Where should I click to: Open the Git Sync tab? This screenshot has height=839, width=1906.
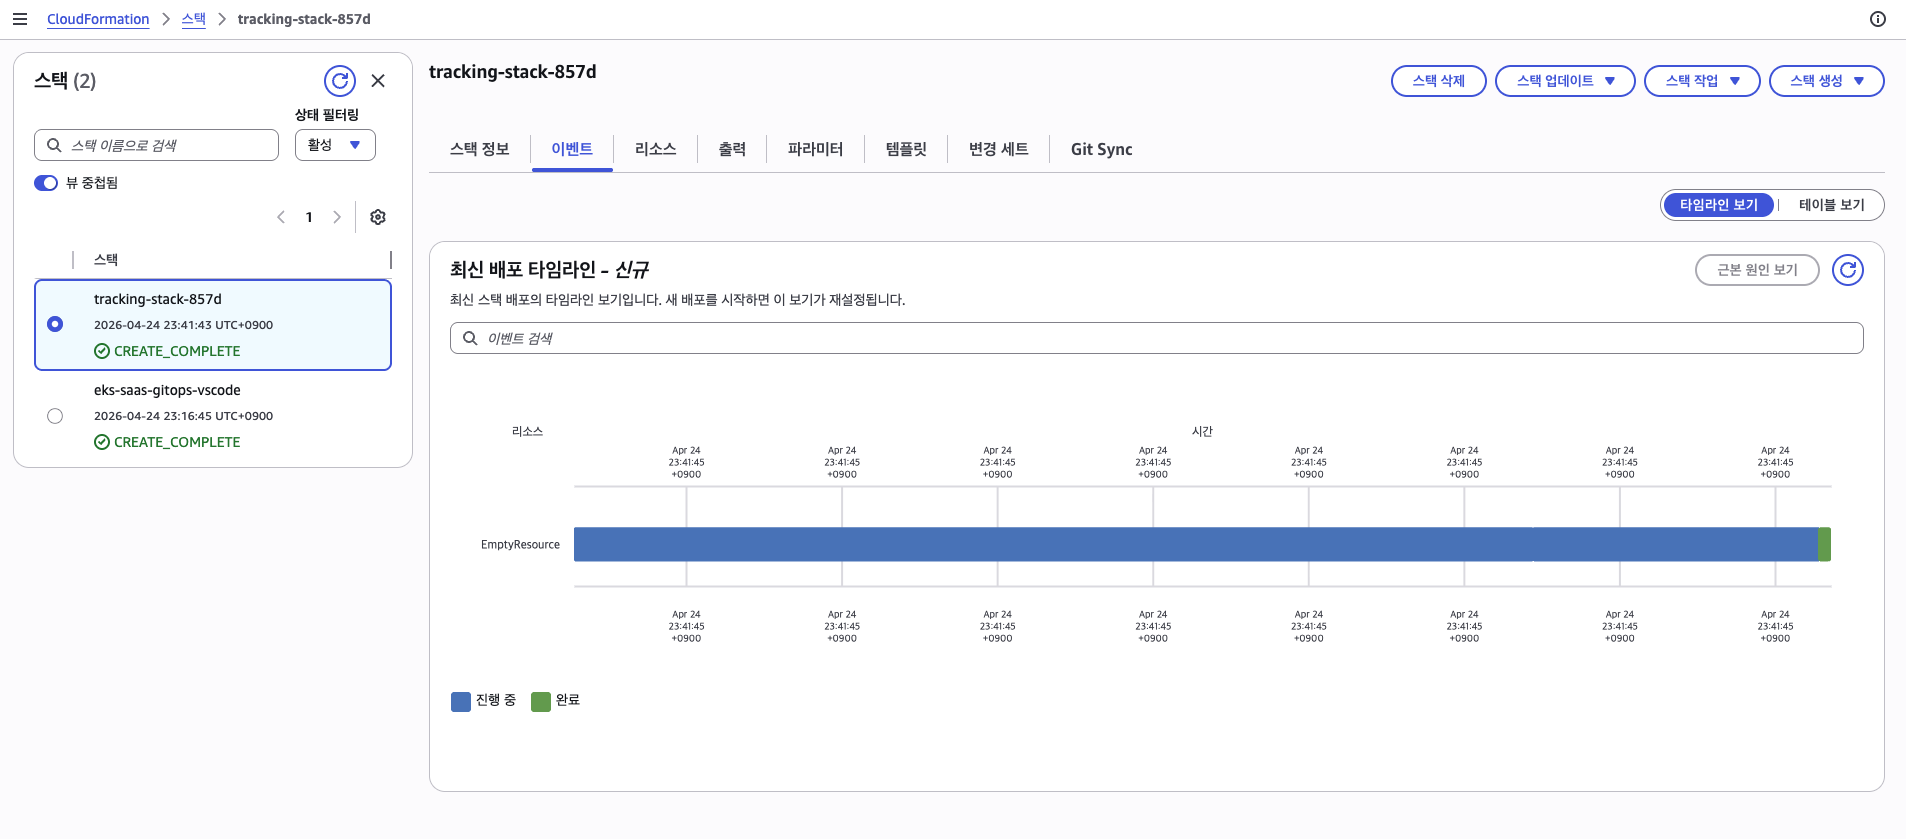tap(1101, 149)
